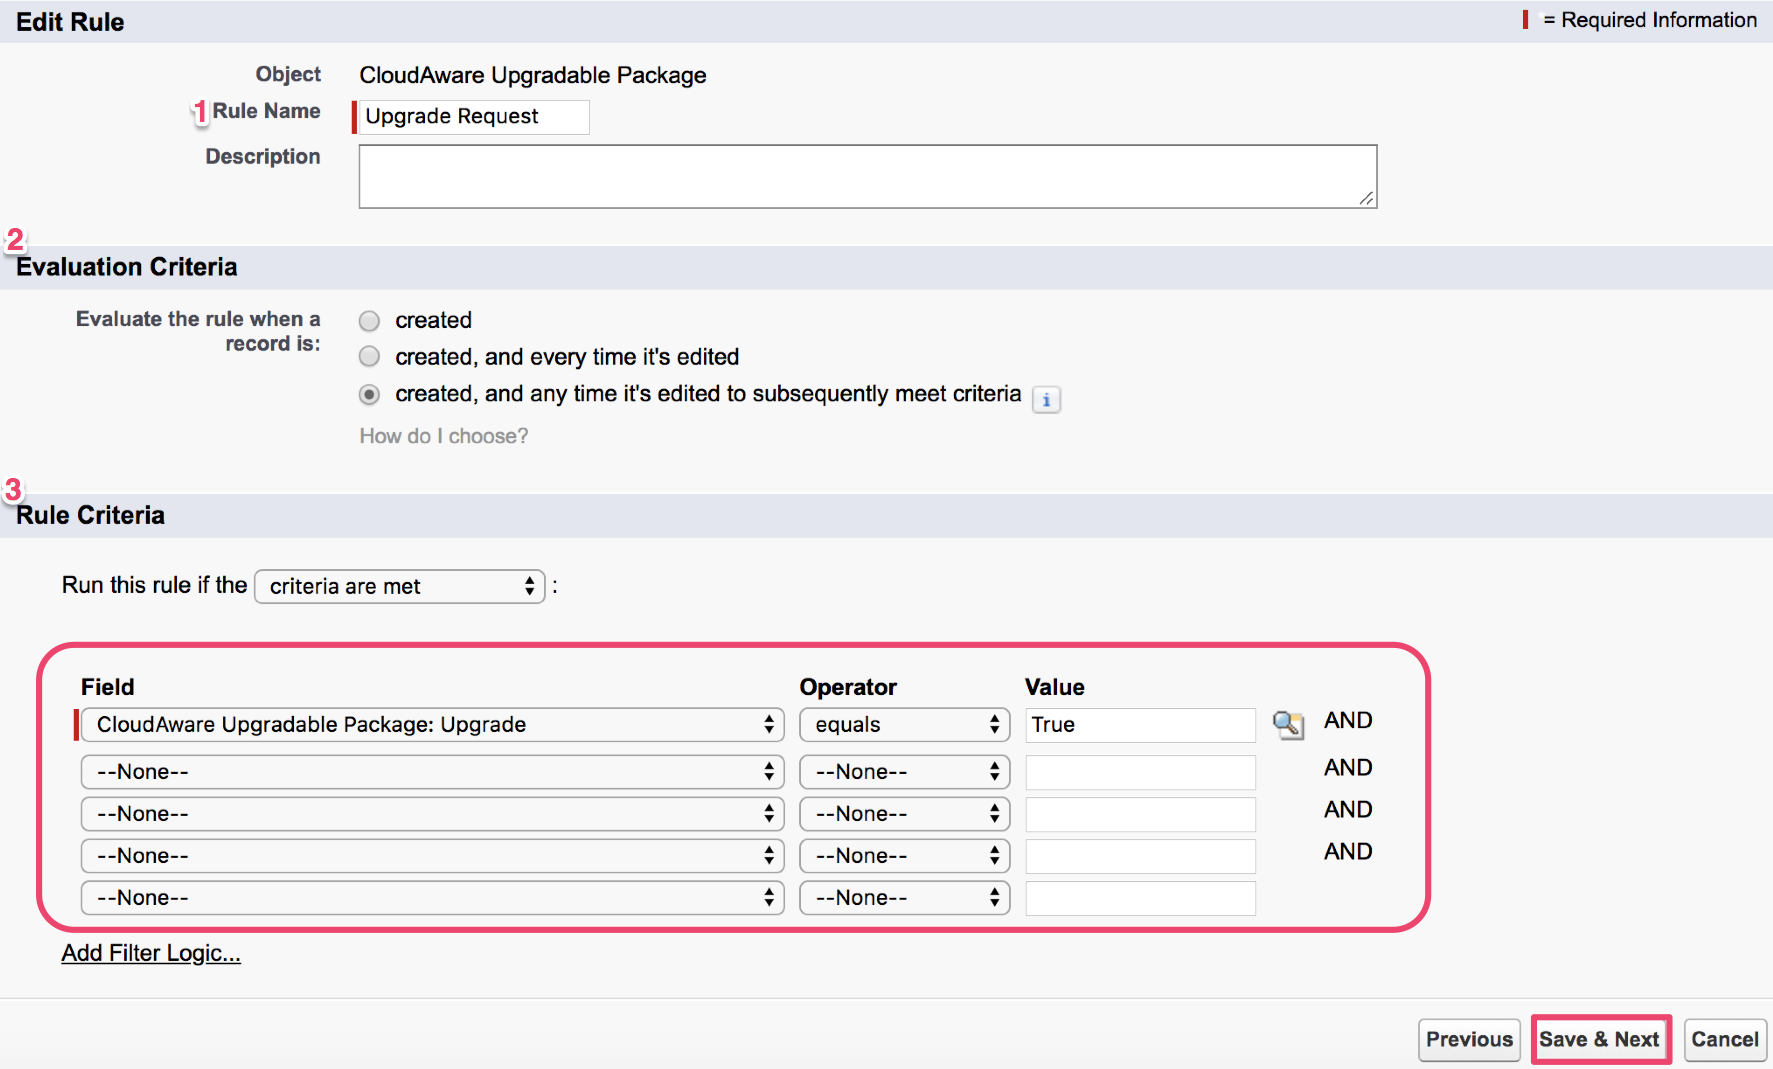Expand the last row Operator dropdown
1773x1069 pixels.
tap(904, 898)
